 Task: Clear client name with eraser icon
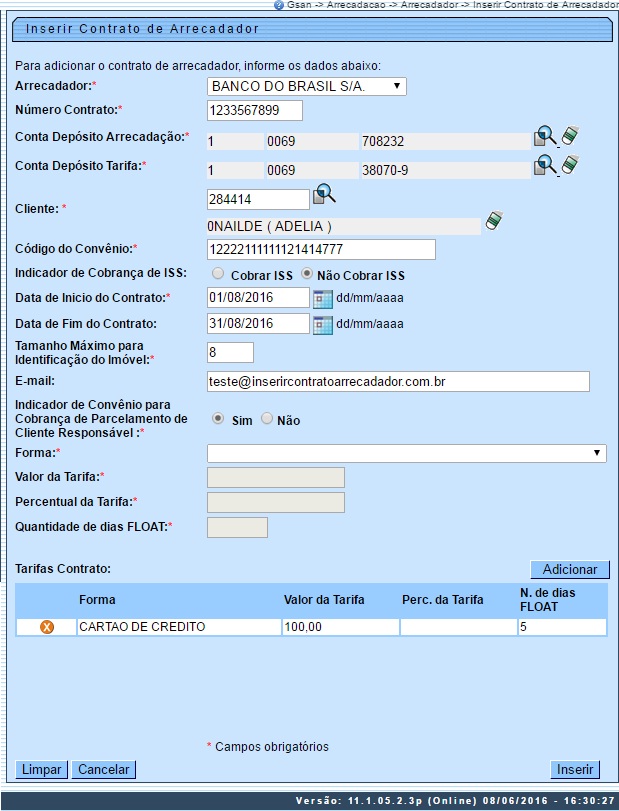493,221
